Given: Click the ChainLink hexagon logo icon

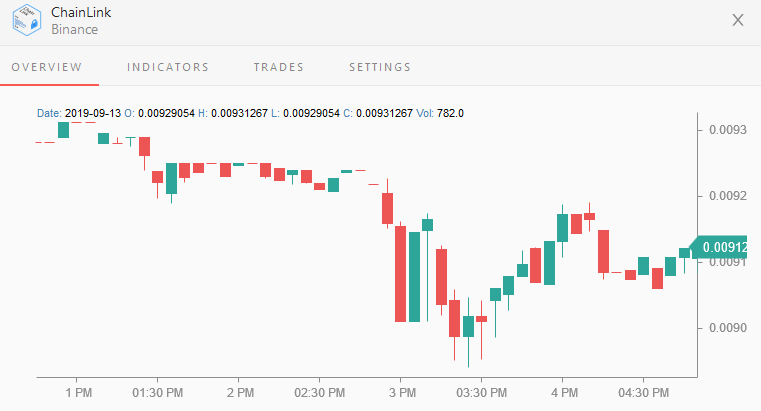Looking at the screenshot, I should pos(27,20).
